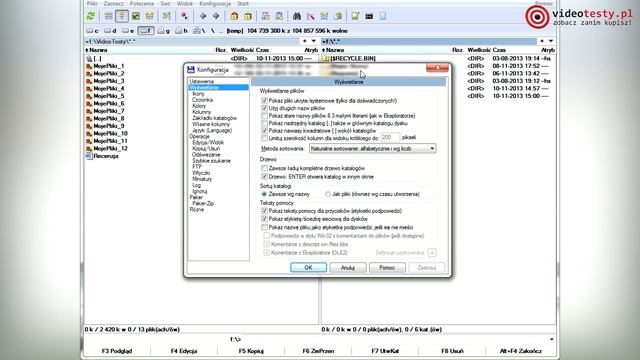Viewport: 640px width, 360px height.
Task: Click the FTP new connection toolbar icon
Action: [279, 16]
